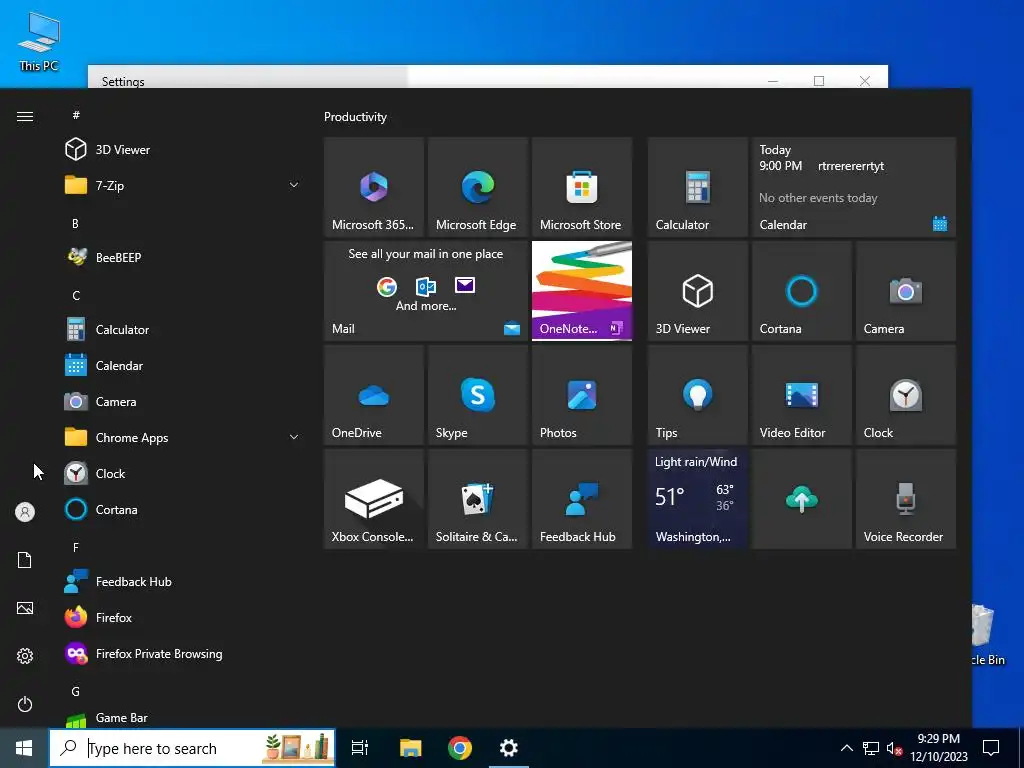Open the Washington weather tile

coord(697,499)
